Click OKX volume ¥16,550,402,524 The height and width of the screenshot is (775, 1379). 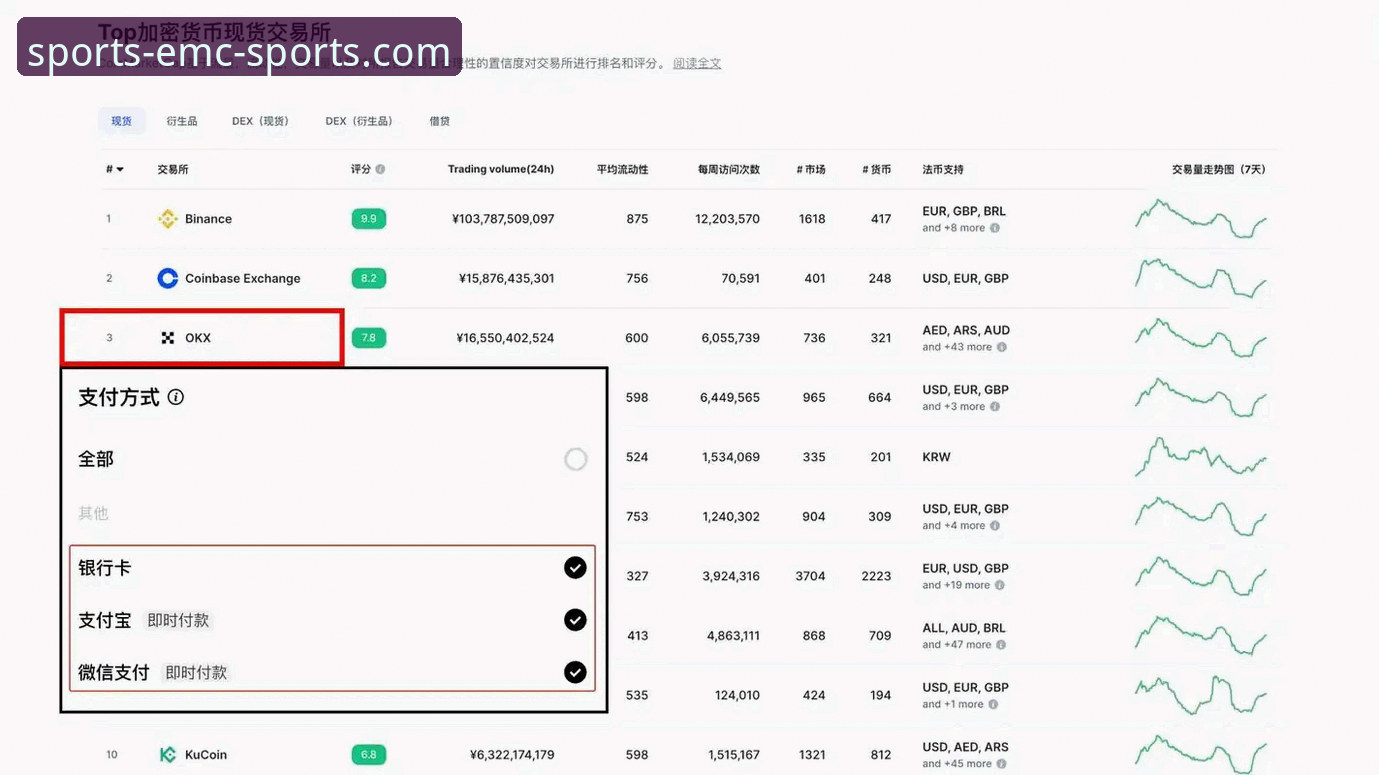tap(506, 338)
